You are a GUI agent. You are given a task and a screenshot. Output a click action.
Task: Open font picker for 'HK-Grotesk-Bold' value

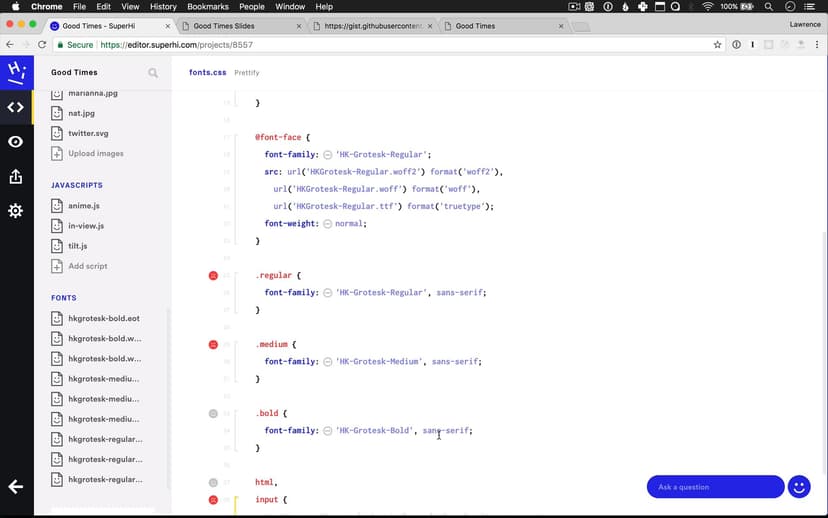[x=327, y=431]
